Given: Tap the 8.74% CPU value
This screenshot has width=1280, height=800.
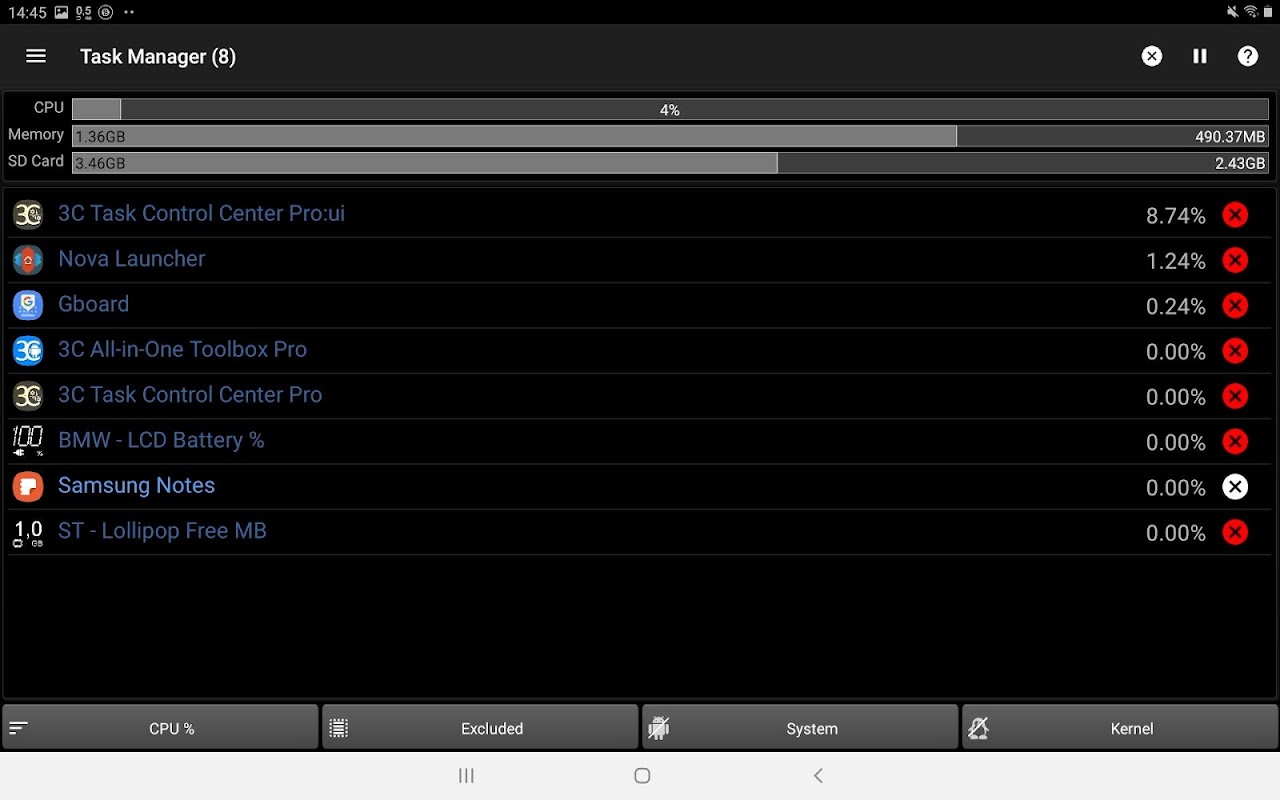Looking at the screenshot, I should [1175, 216].
